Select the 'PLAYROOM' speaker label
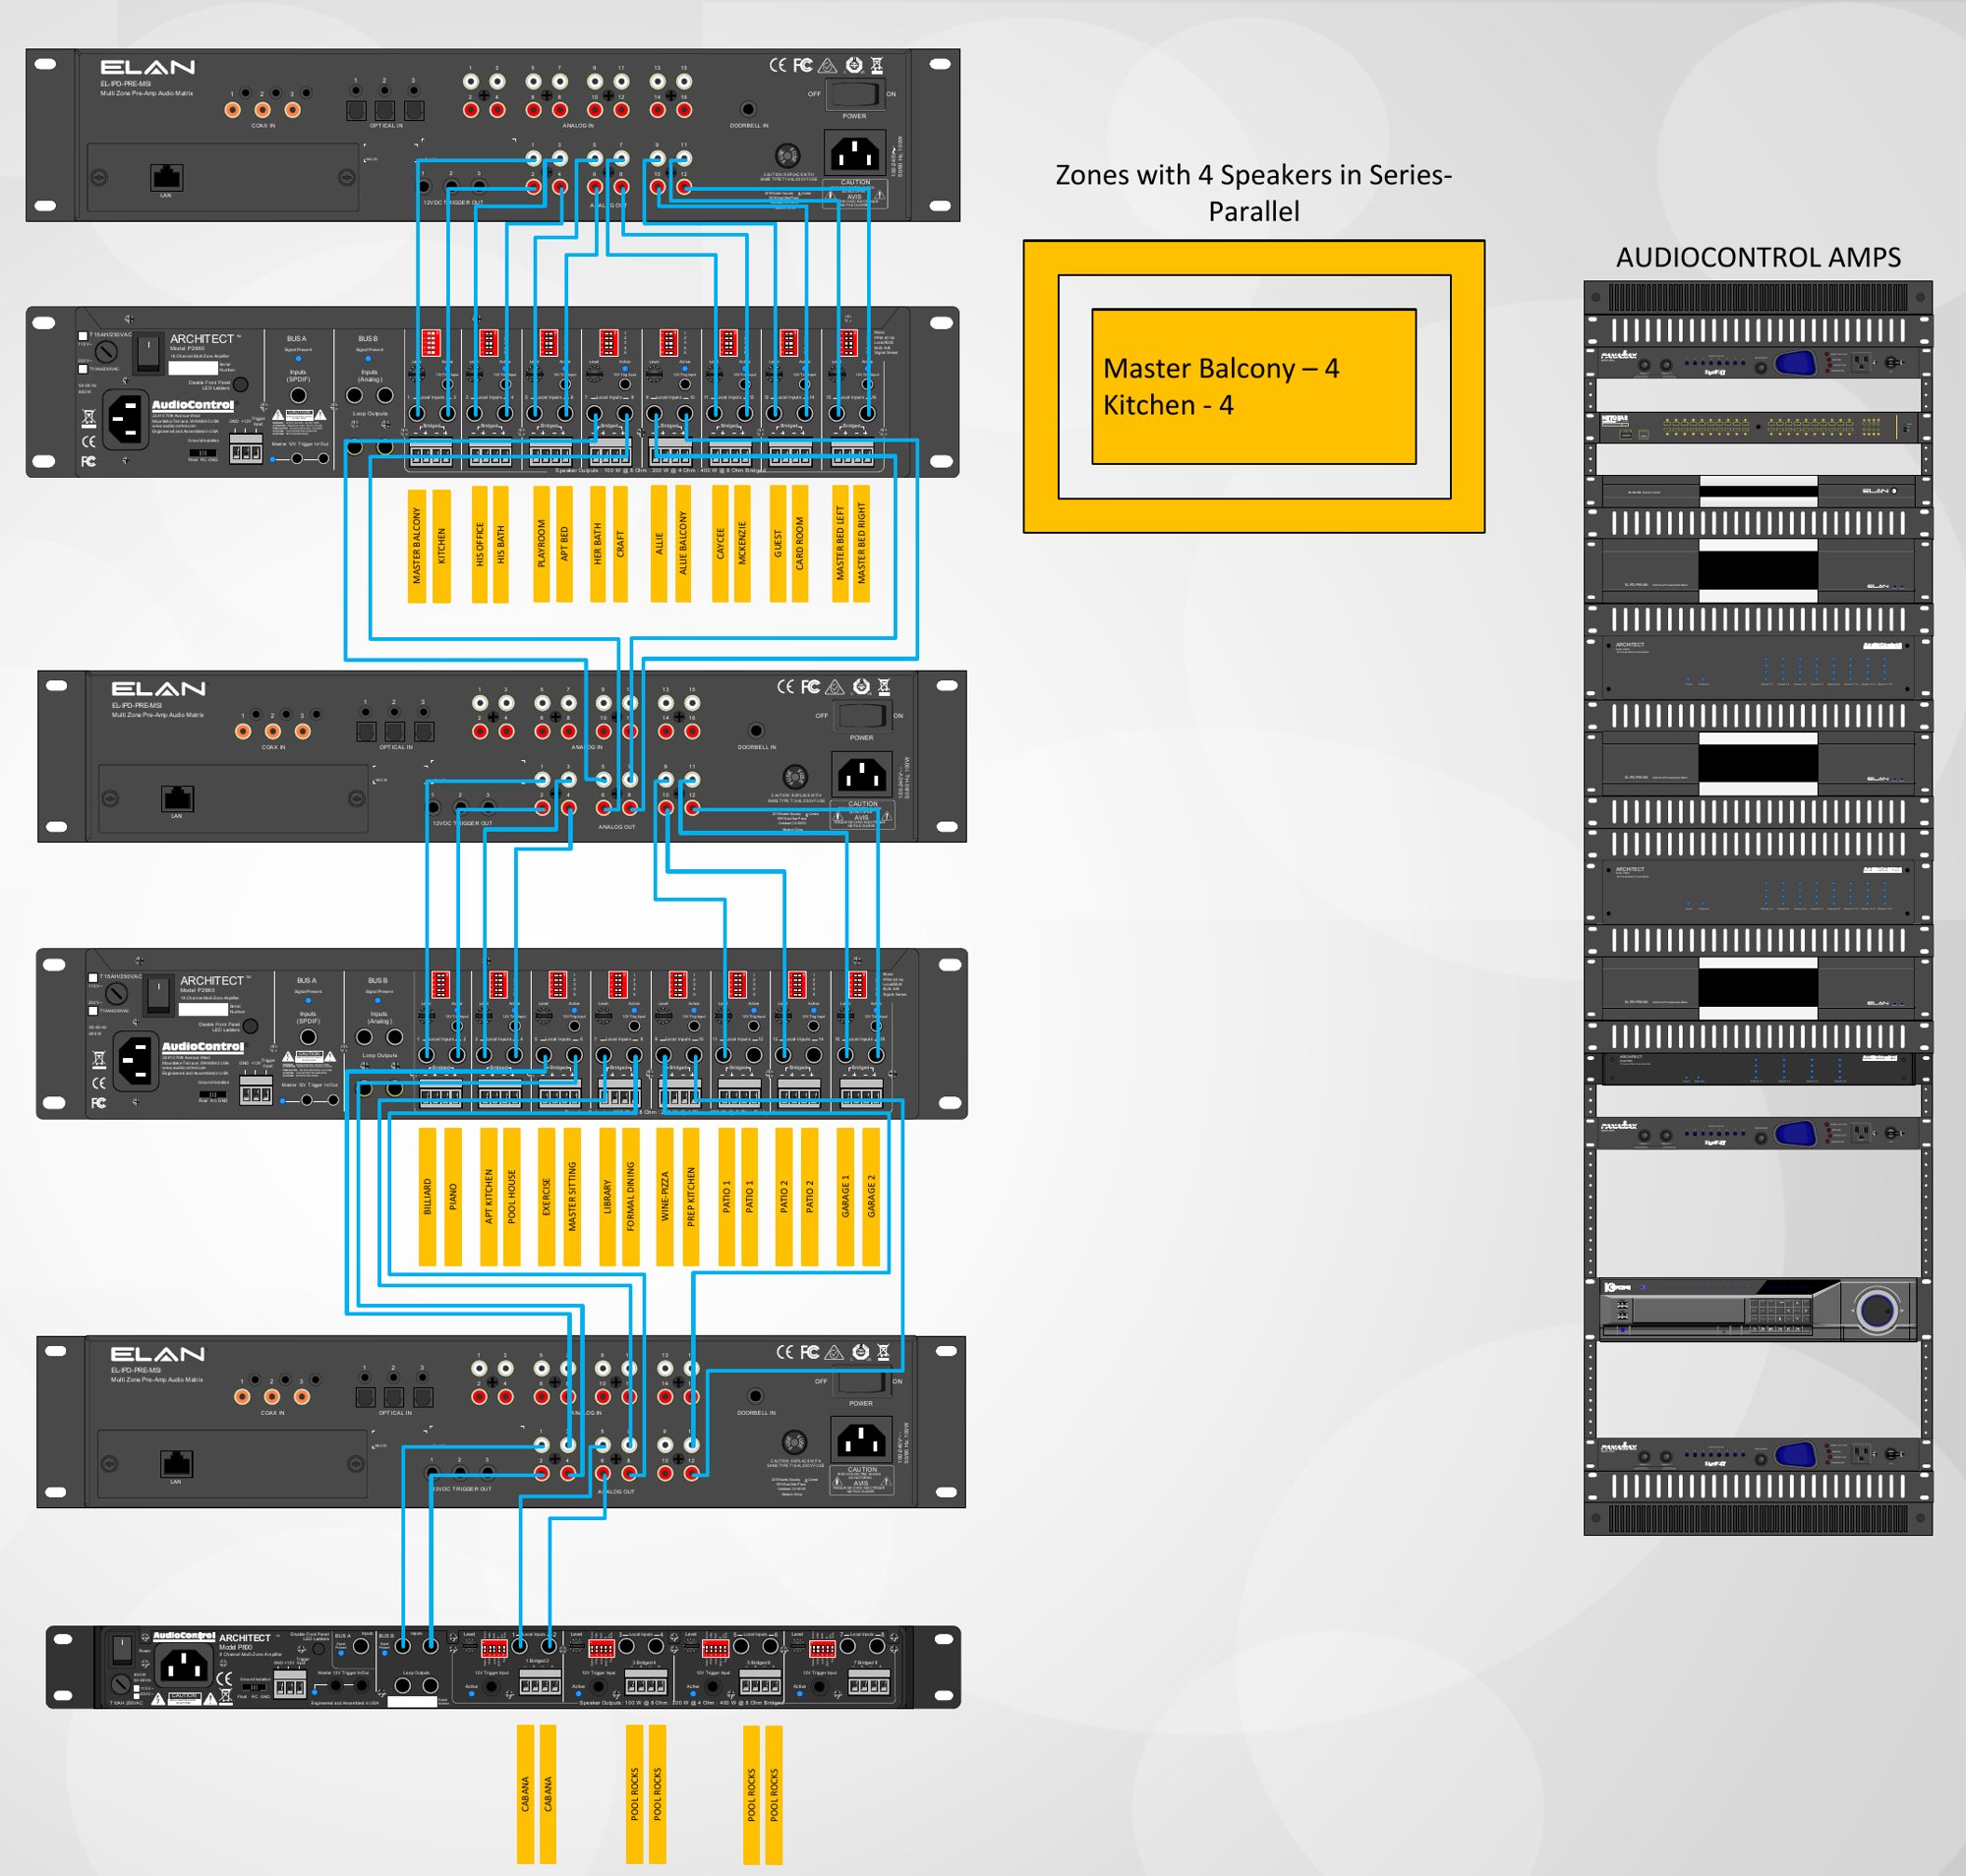1966x1876 pixels. [x=541, y=544]
